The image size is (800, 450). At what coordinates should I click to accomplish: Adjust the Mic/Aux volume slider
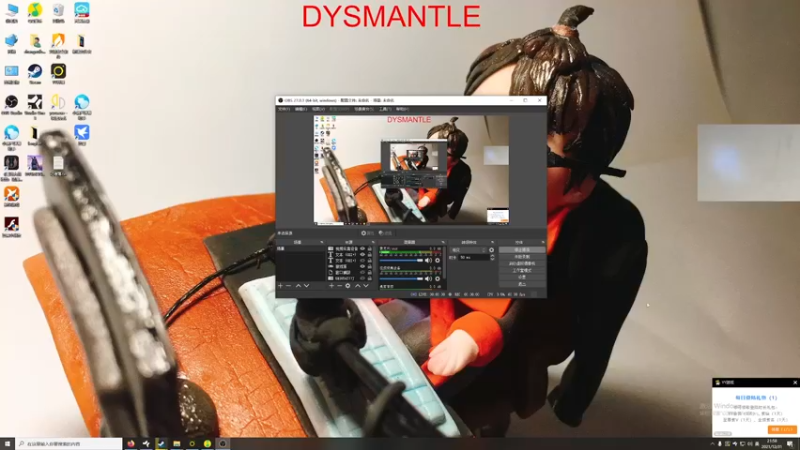point(401,260)
